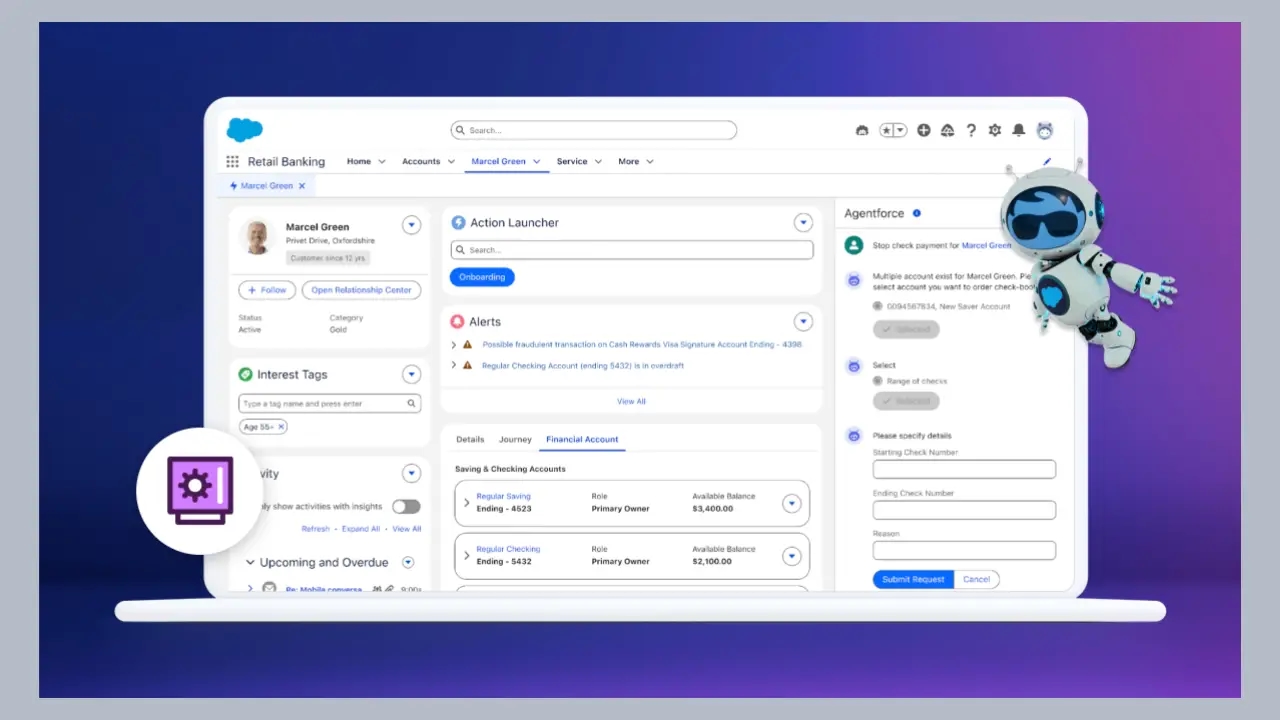Close the Marcel Green workspace tab

pyautogui.click(x=302, y=186)
